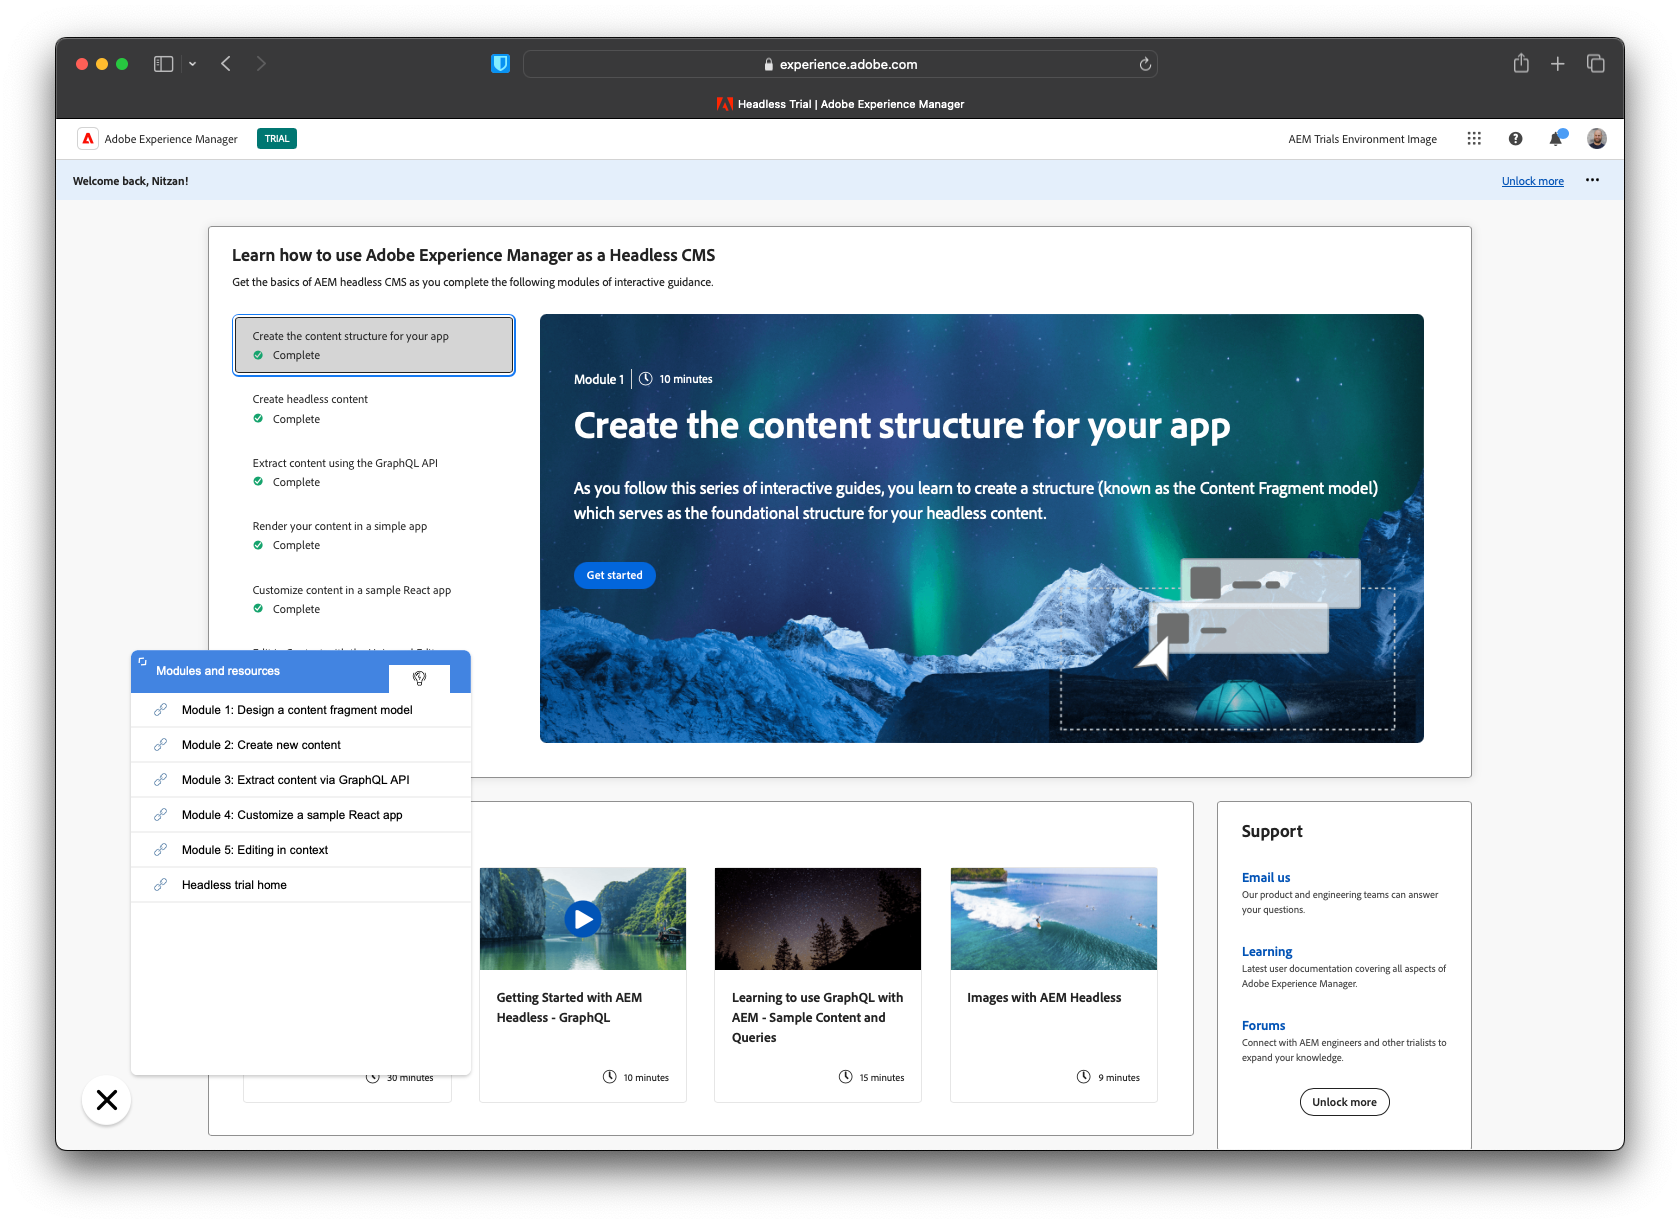Open the Forums support link
Viewport: 1680px width, 1224px height.
coord(1263,1025)
